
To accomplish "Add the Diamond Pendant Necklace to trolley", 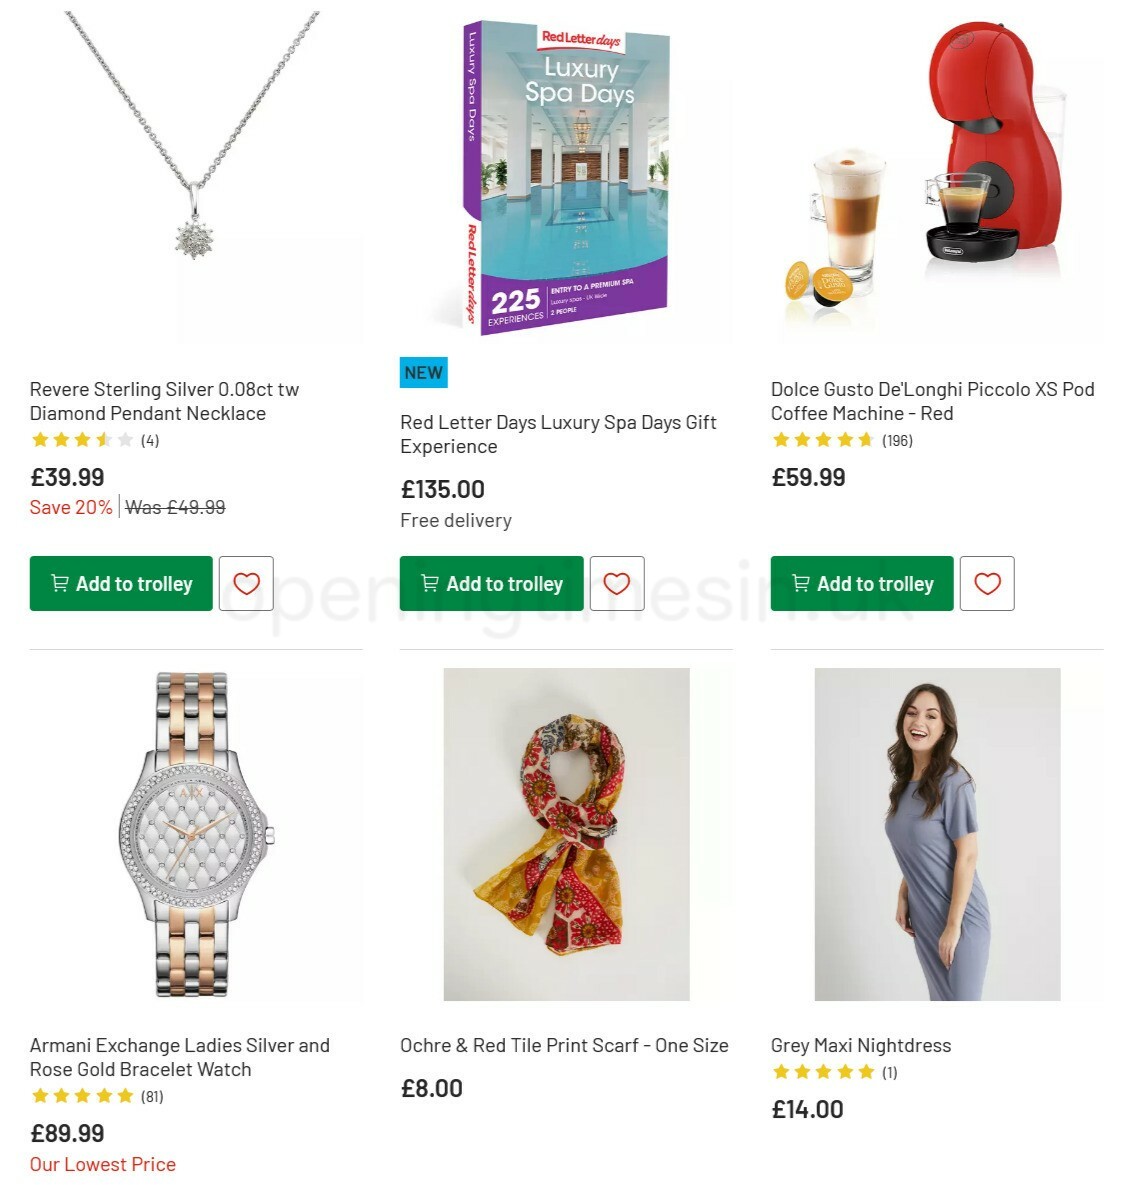I will (120, 583).
